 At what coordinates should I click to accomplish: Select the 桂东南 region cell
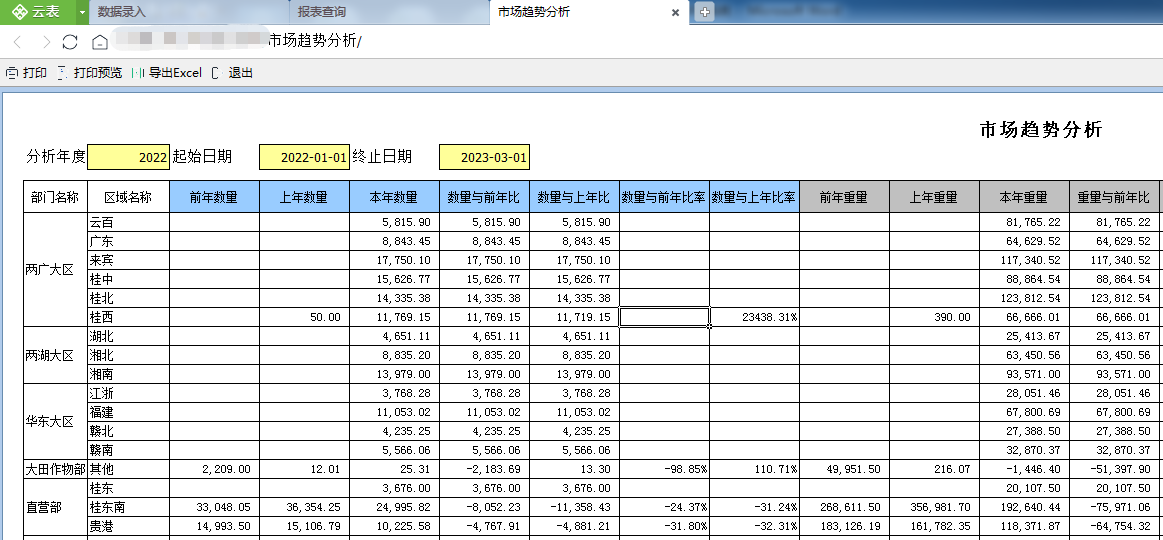click(x=128, y=507)
